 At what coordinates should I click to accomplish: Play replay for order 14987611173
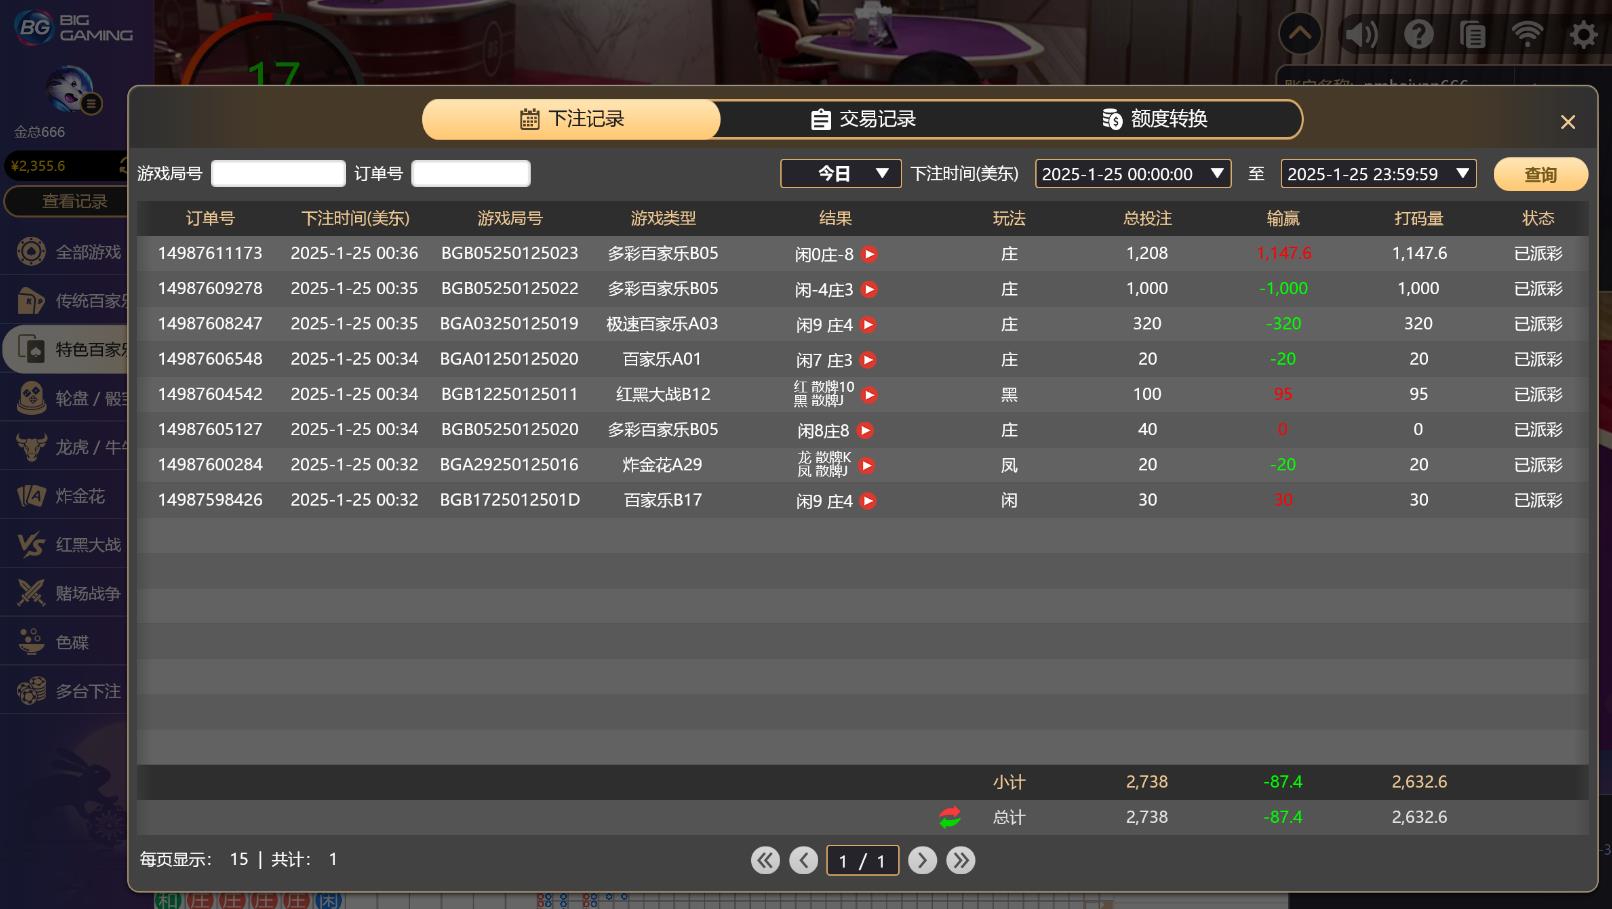tap(870, 254)
